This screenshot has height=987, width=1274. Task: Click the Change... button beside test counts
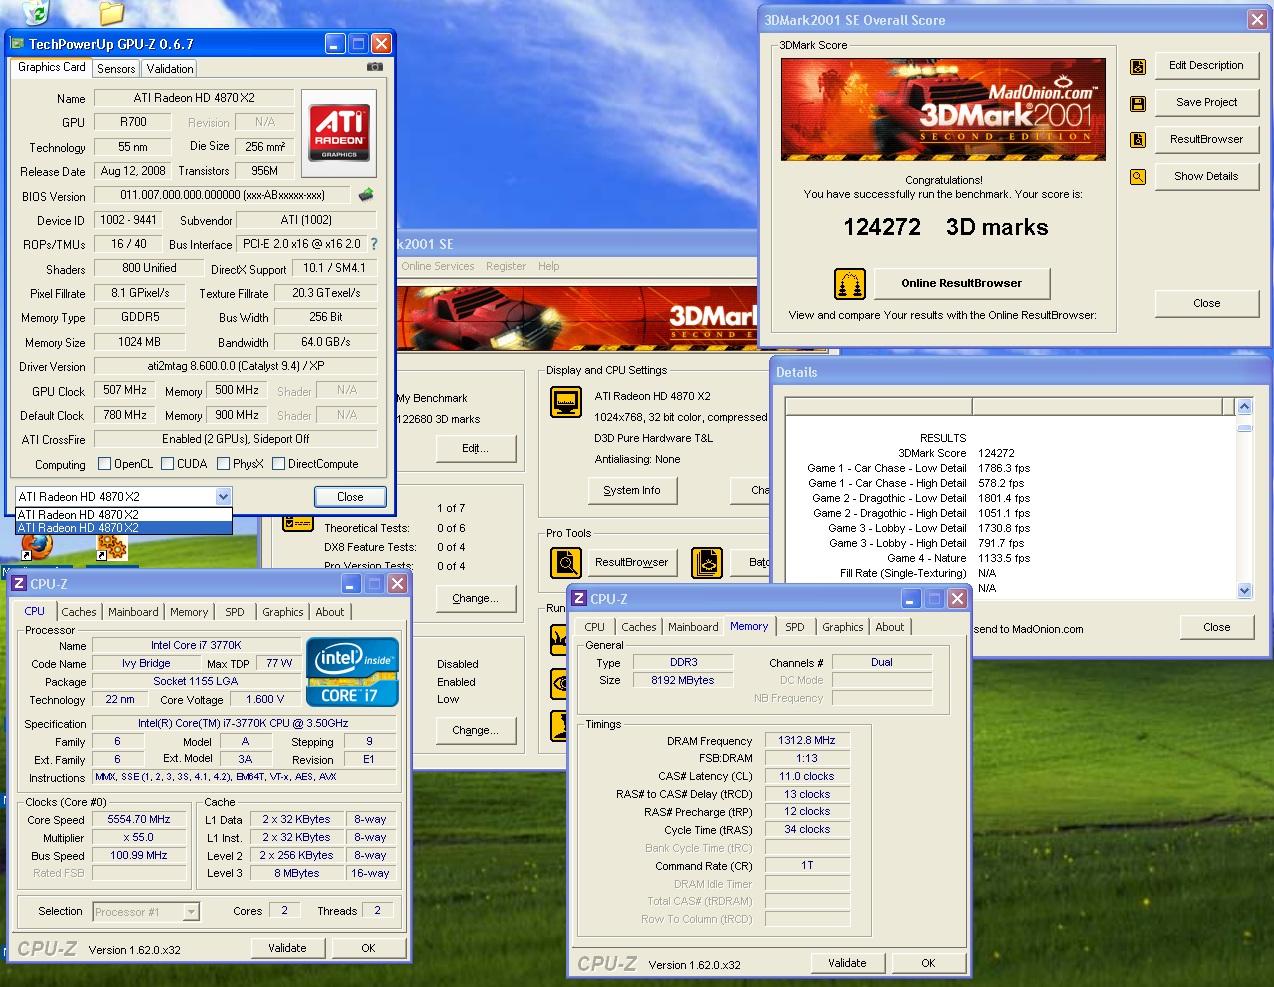pyautogui.click(x=476, y=599)
